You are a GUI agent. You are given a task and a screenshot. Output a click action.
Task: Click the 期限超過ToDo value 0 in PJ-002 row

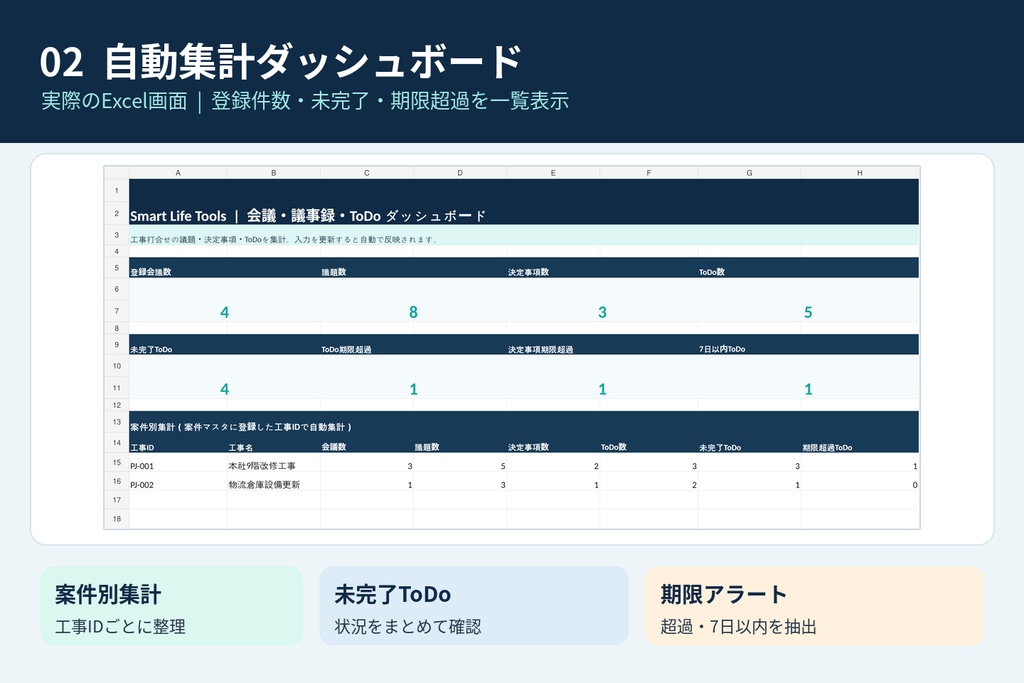point(915,485)
